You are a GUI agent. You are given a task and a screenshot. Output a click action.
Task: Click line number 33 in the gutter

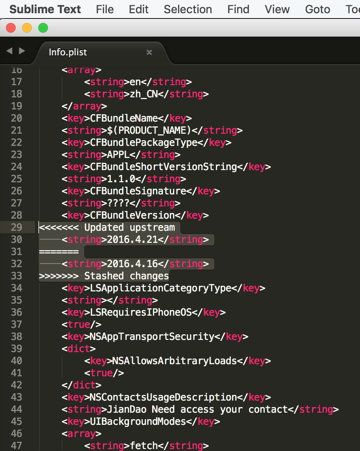pos(16,276)
